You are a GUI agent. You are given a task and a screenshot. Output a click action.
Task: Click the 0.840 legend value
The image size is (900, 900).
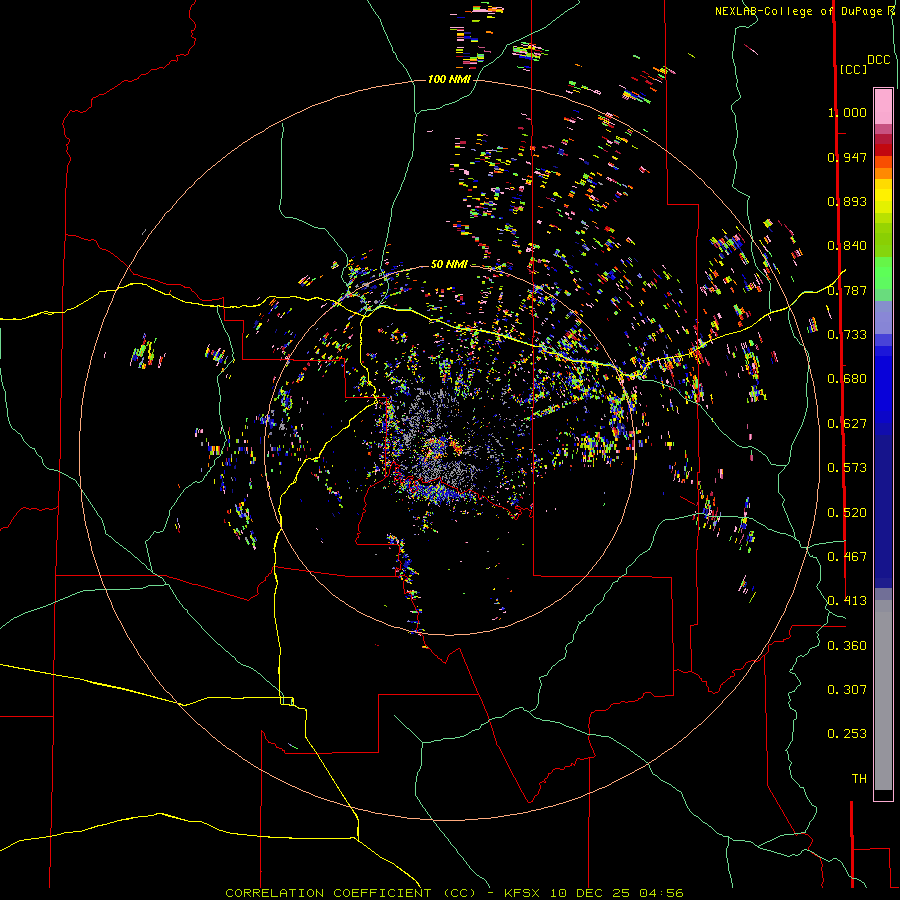pos(847,246)
